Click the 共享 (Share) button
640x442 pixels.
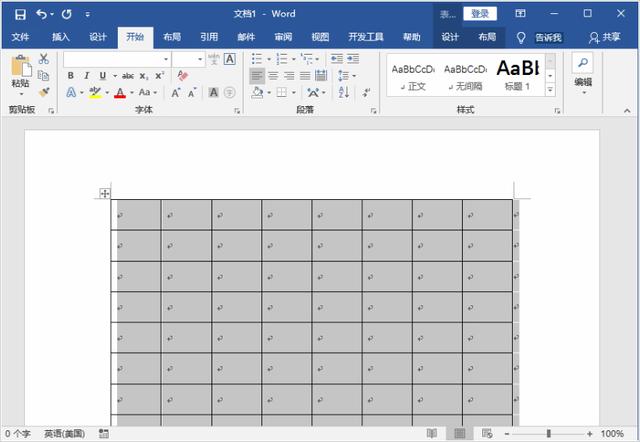point(605,38)
